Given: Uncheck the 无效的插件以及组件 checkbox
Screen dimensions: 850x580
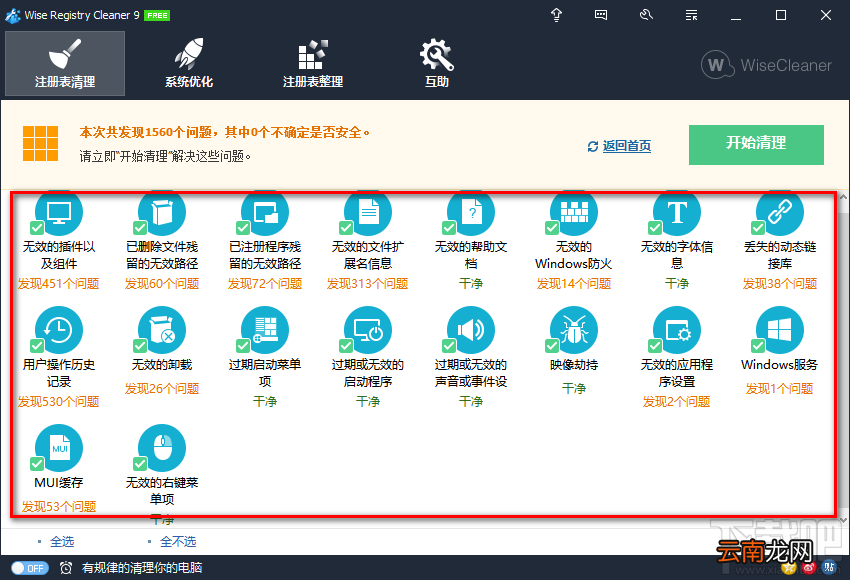Looking at the screenshot, I should click(37, 228).
